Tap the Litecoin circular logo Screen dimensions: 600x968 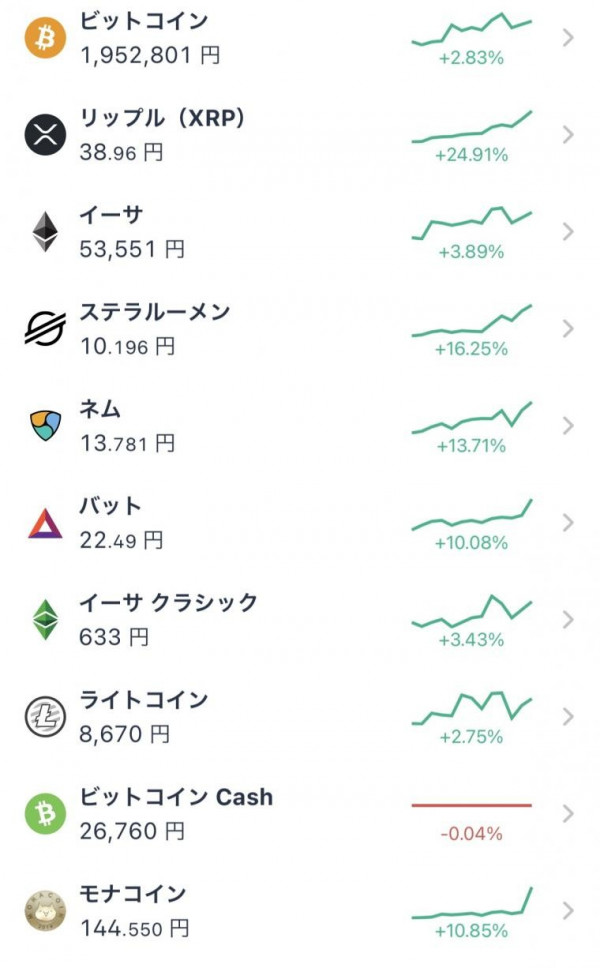45,717
